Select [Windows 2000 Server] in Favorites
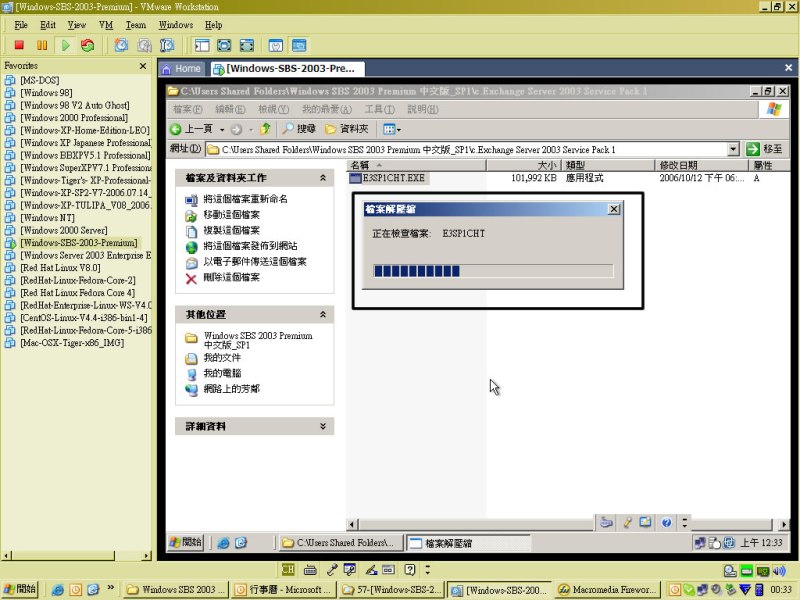The height and width of the screenshot is (600, 800). (x=64, y=231)
